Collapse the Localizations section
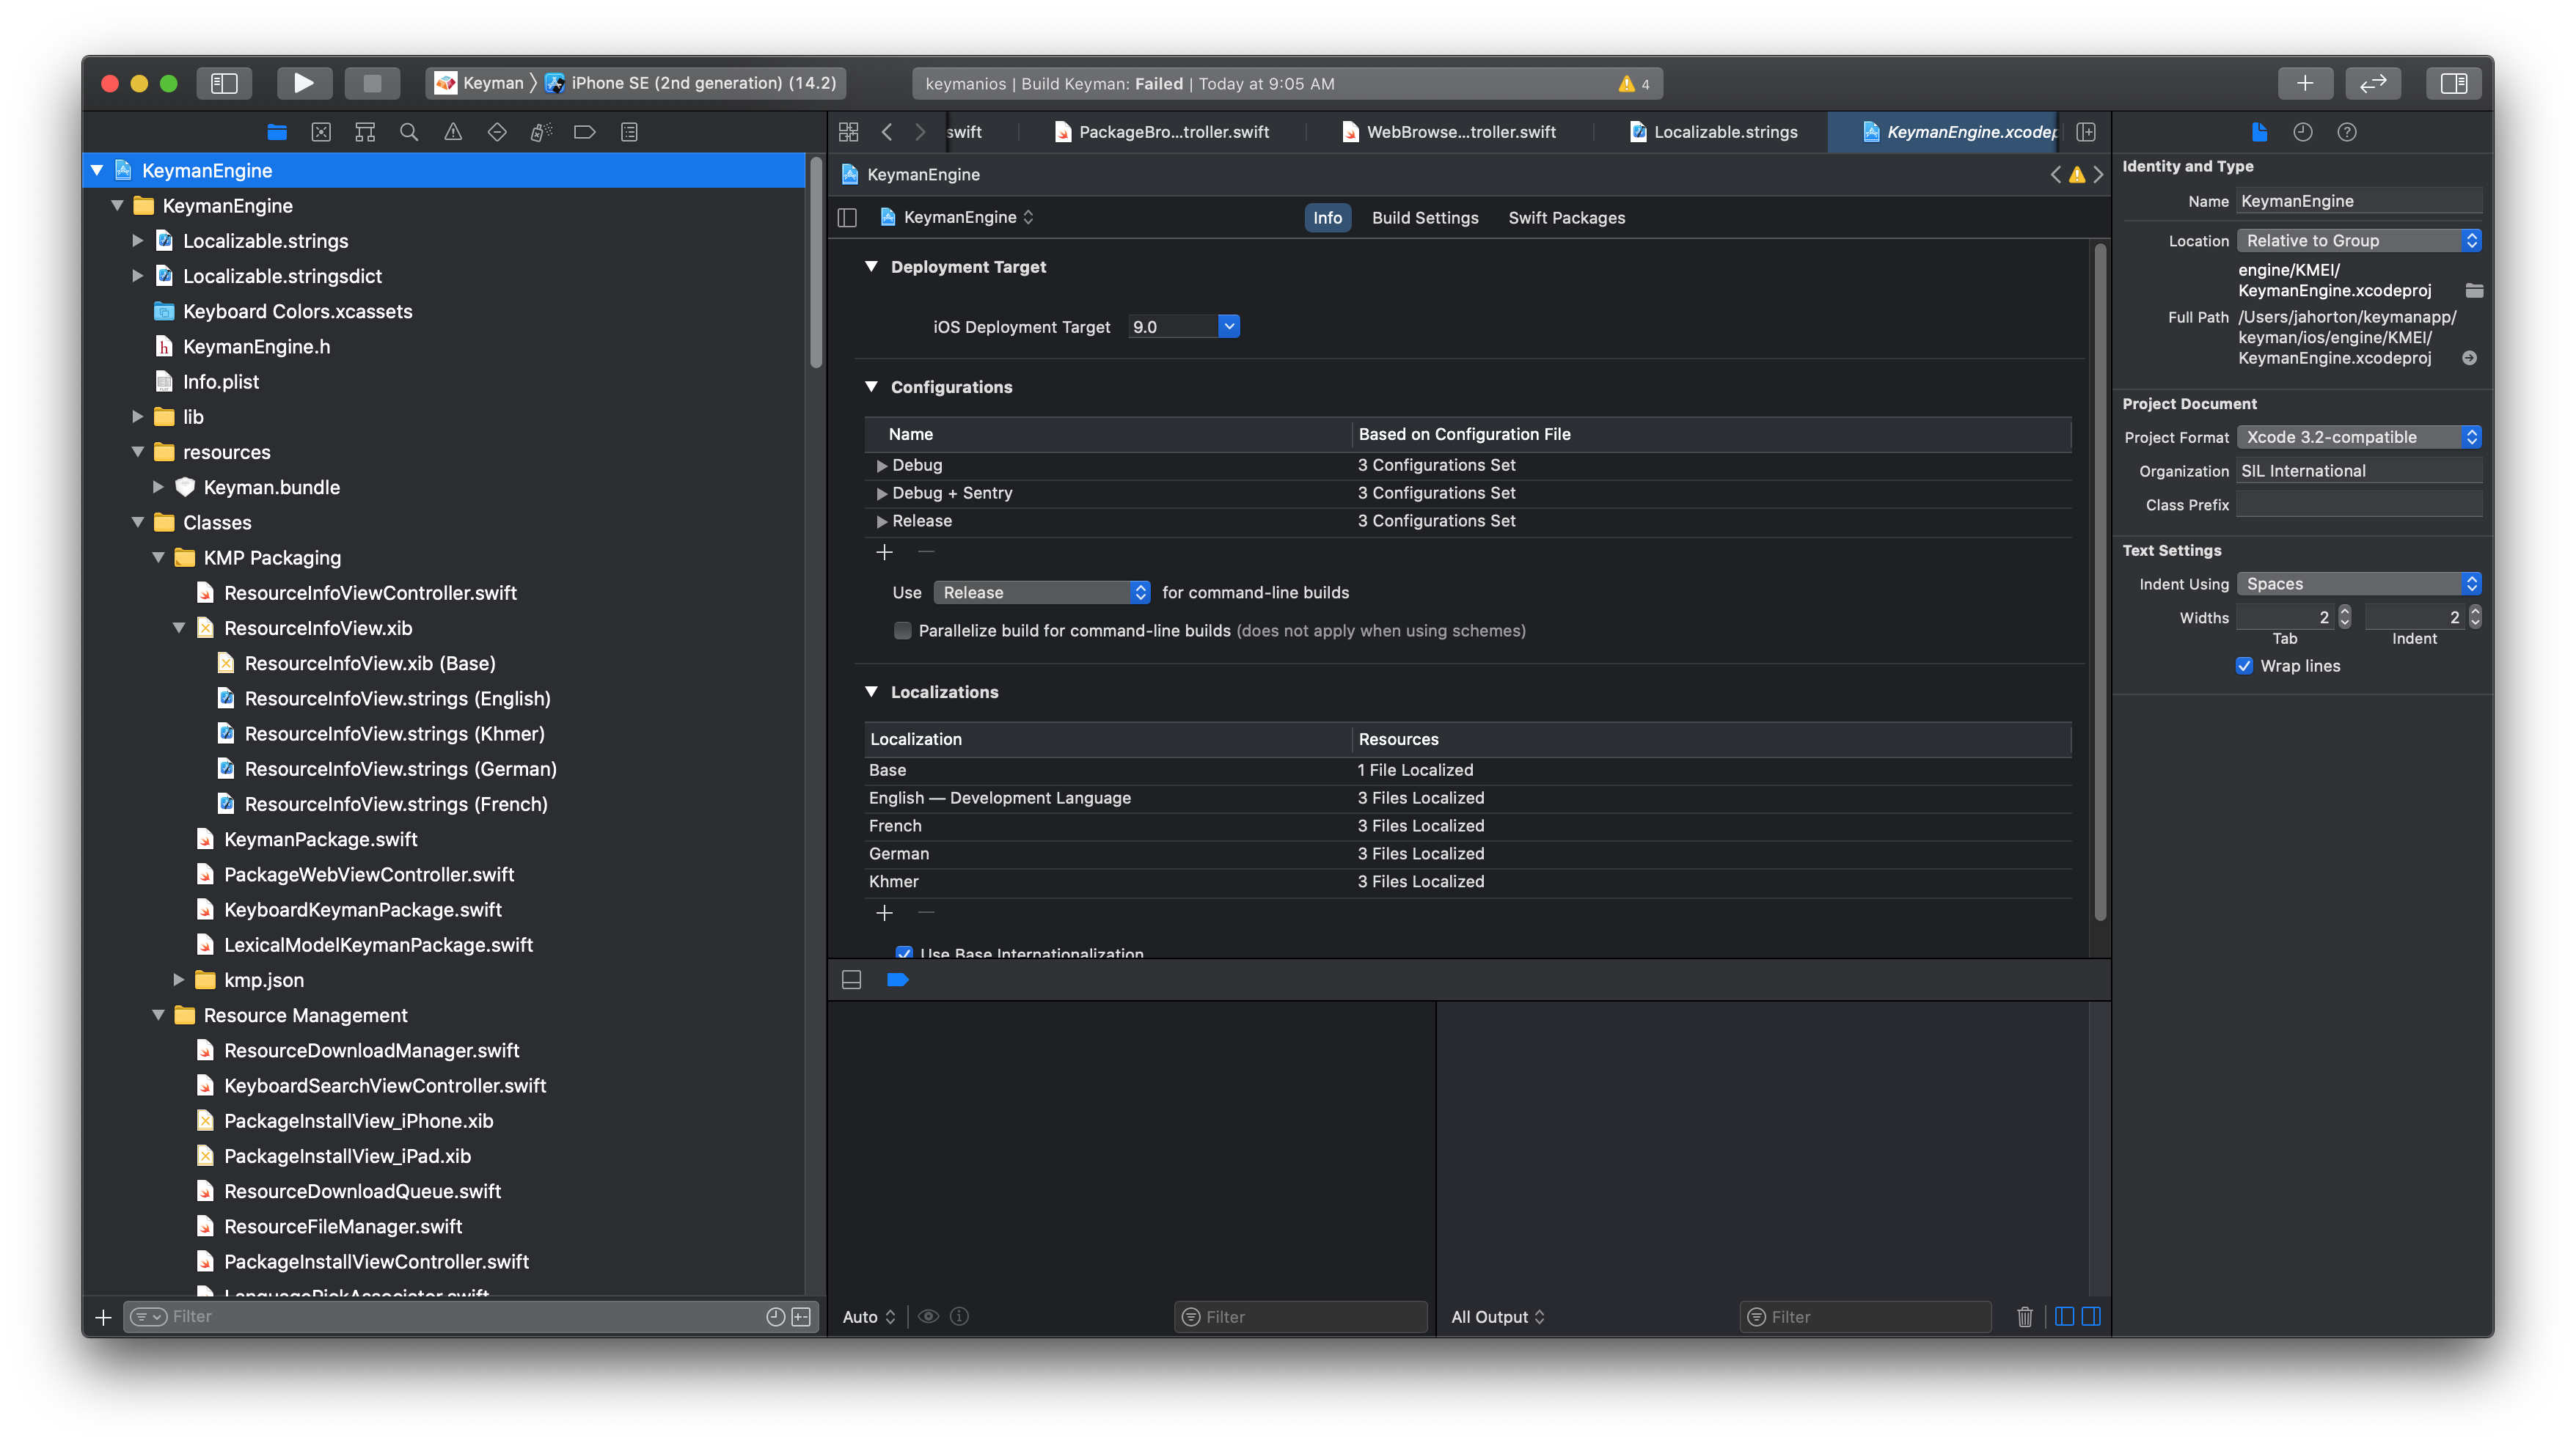Image resolution: width=2576 pixels, height=1446 pixels. (871, 692)
